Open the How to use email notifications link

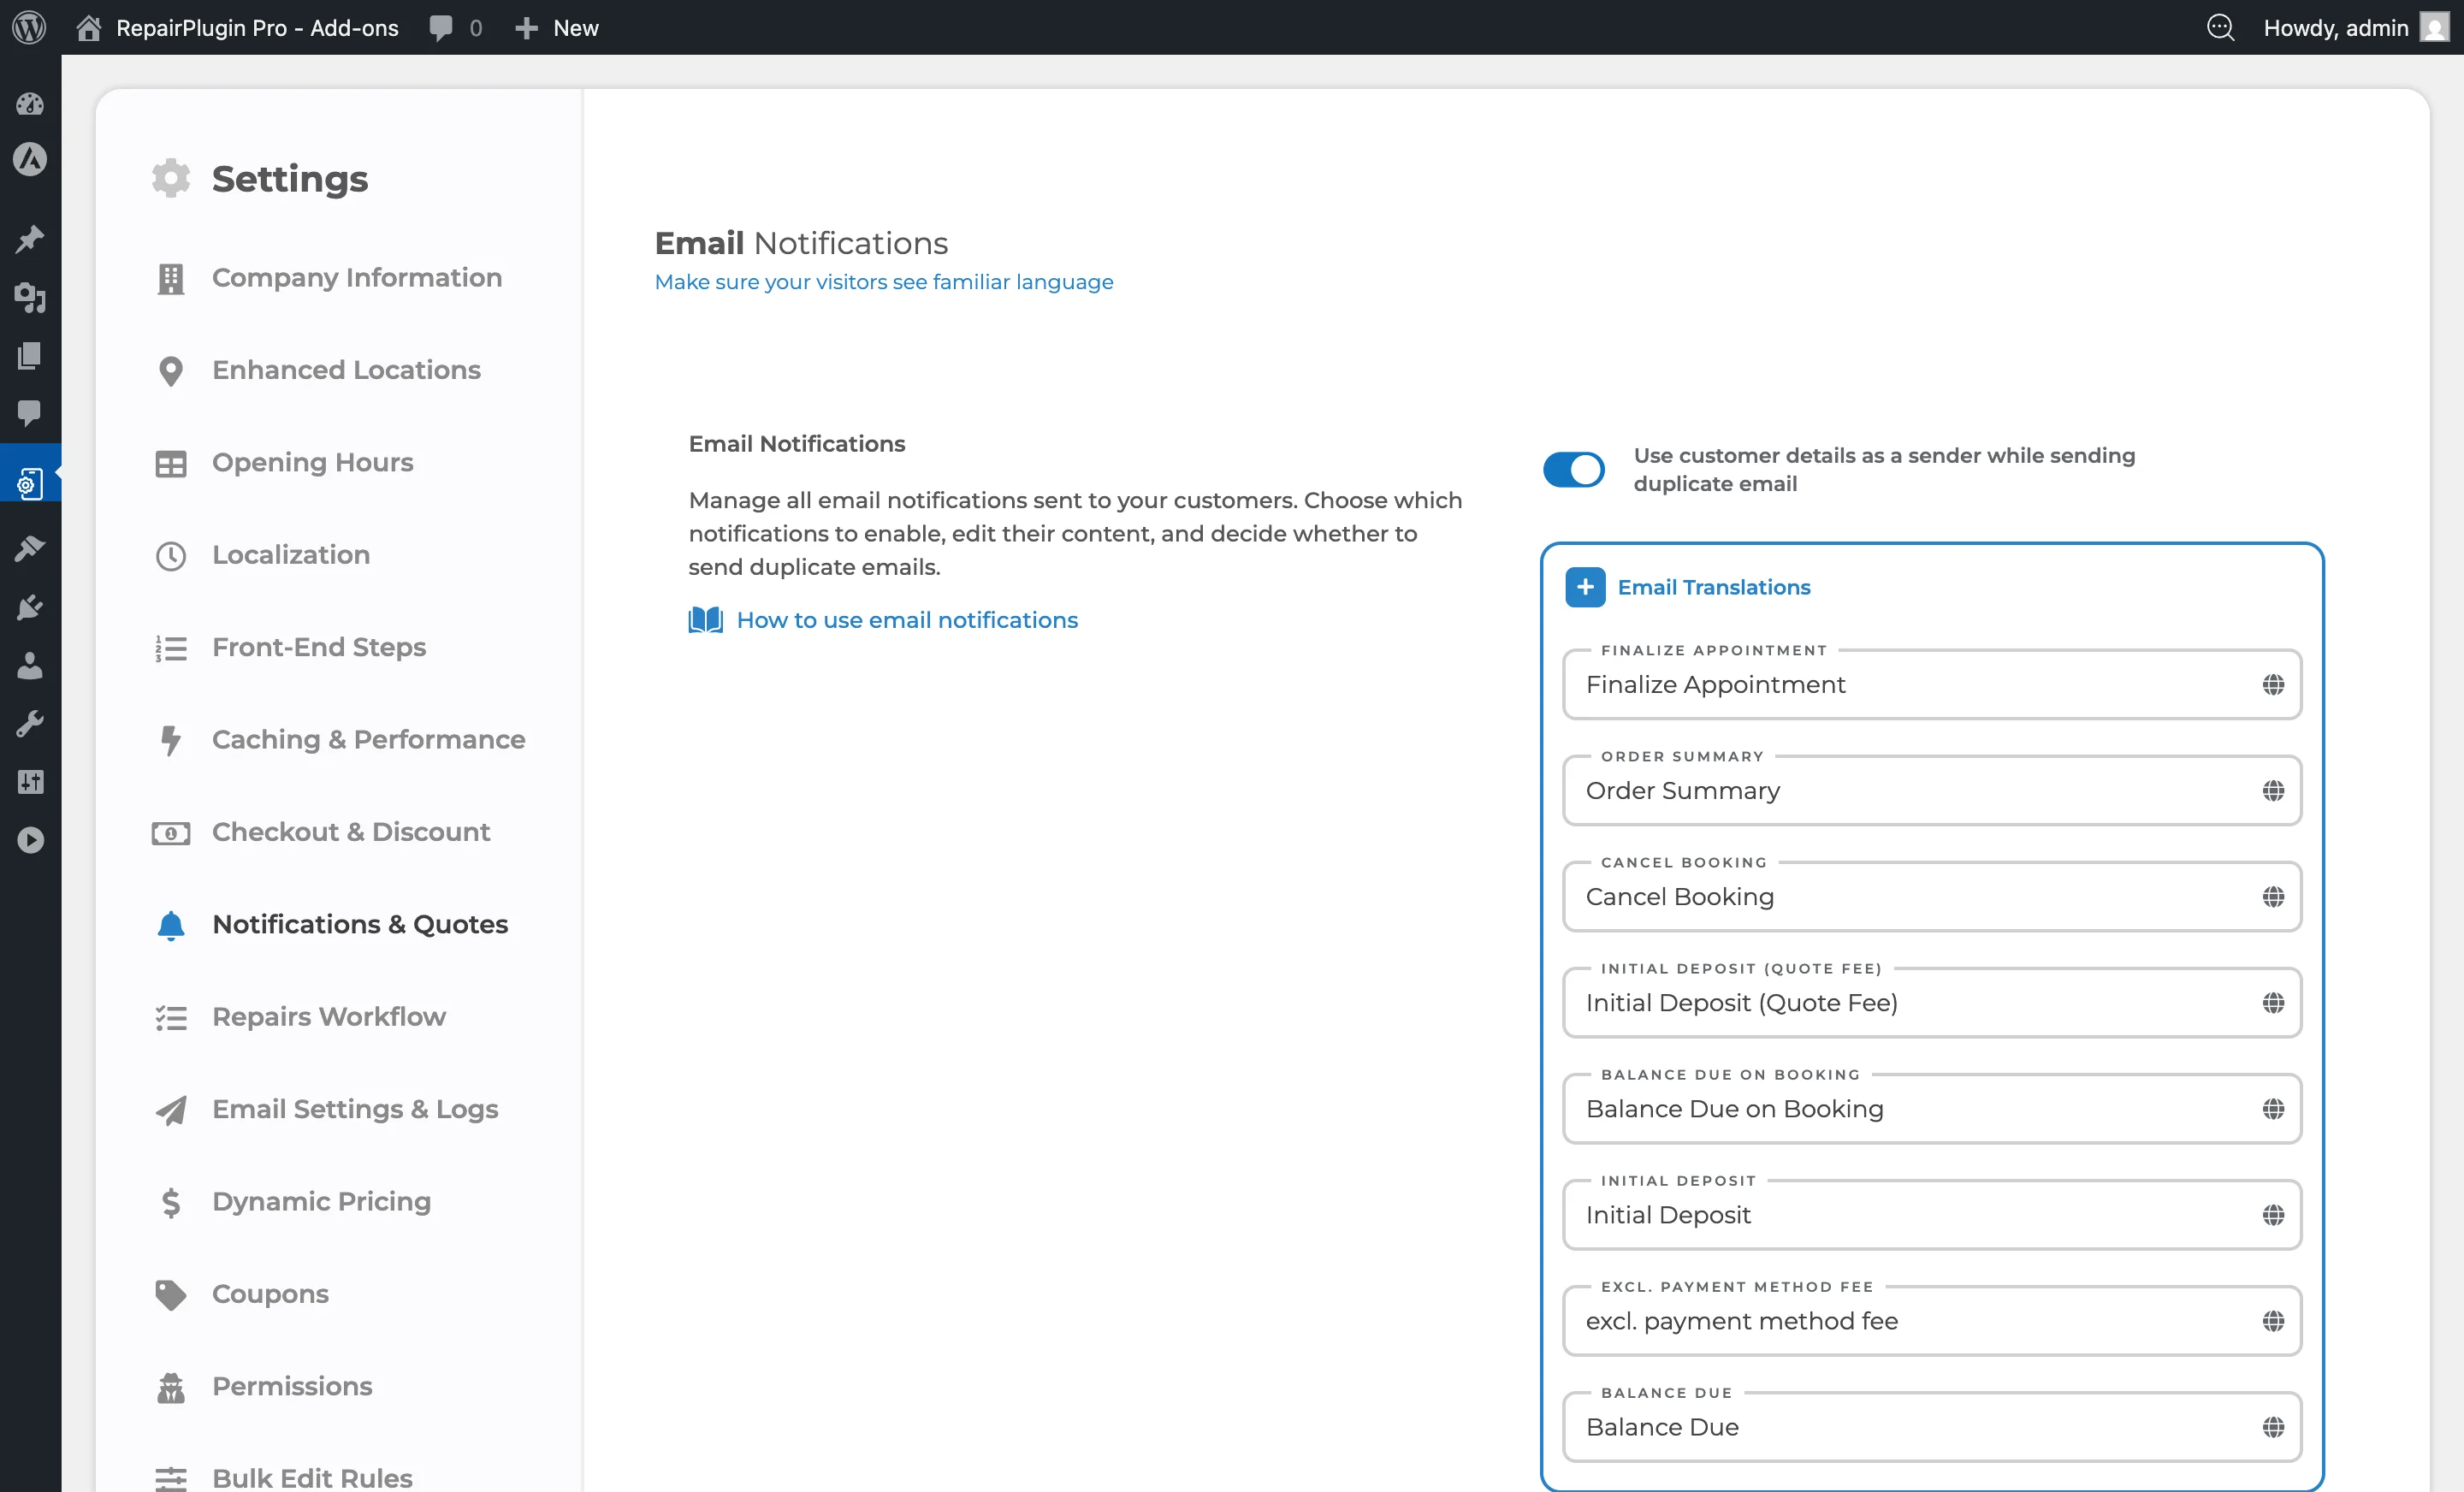click(906, 620)
